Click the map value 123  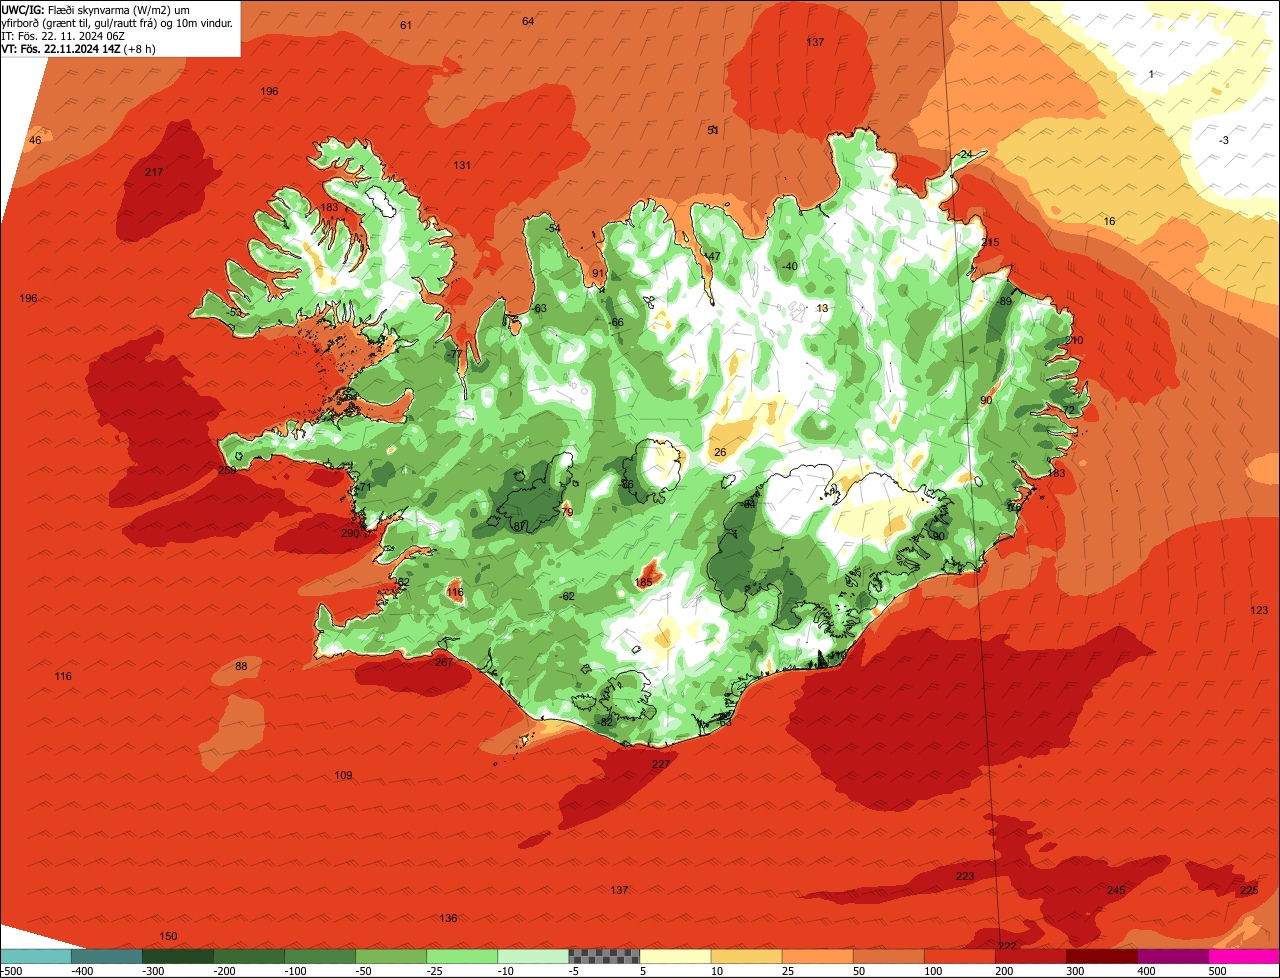pyautogui.click(x=1259, y=610)
